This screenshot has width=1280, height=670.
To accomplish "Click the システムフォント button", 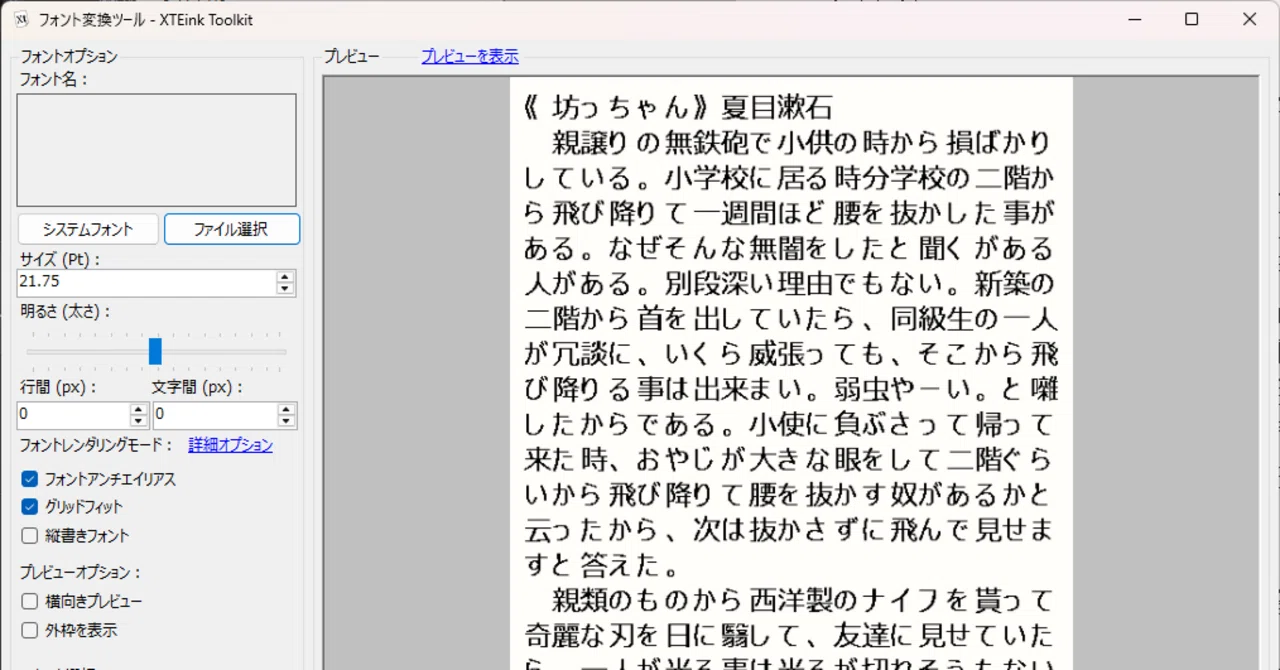I will [88, 229].
